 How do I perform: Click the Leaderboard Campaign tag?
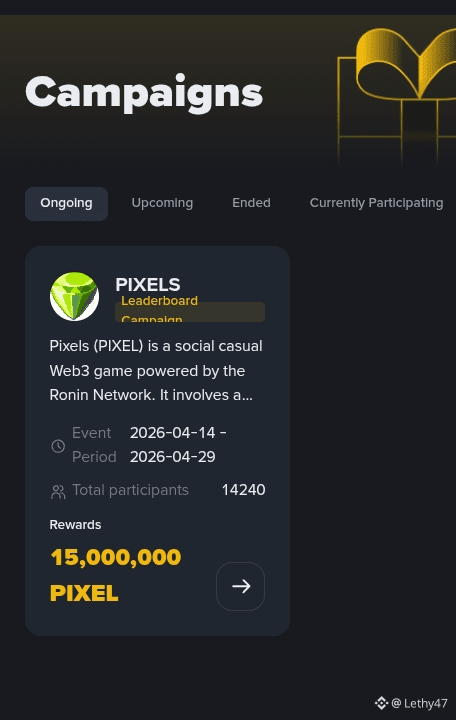click(190, 309)
